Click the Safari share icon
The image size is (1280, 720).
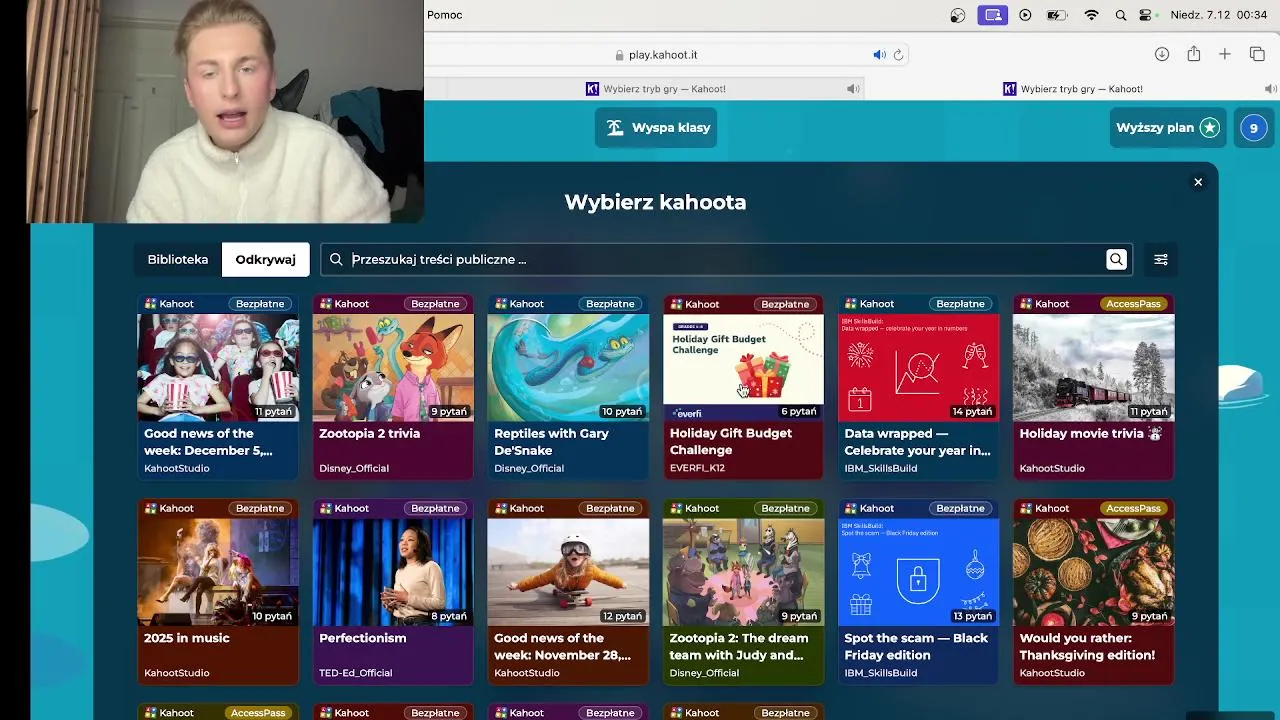click(x=1194, y=55)
